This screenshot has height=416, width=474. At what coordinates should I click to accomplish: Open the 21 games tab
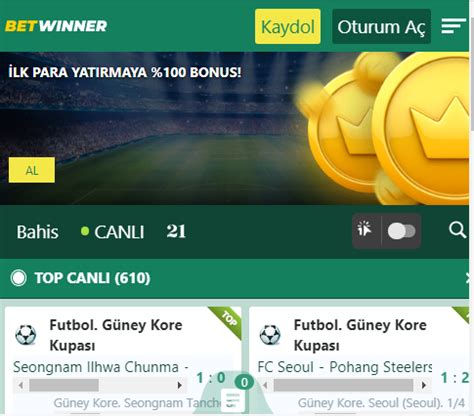[176, 231]
